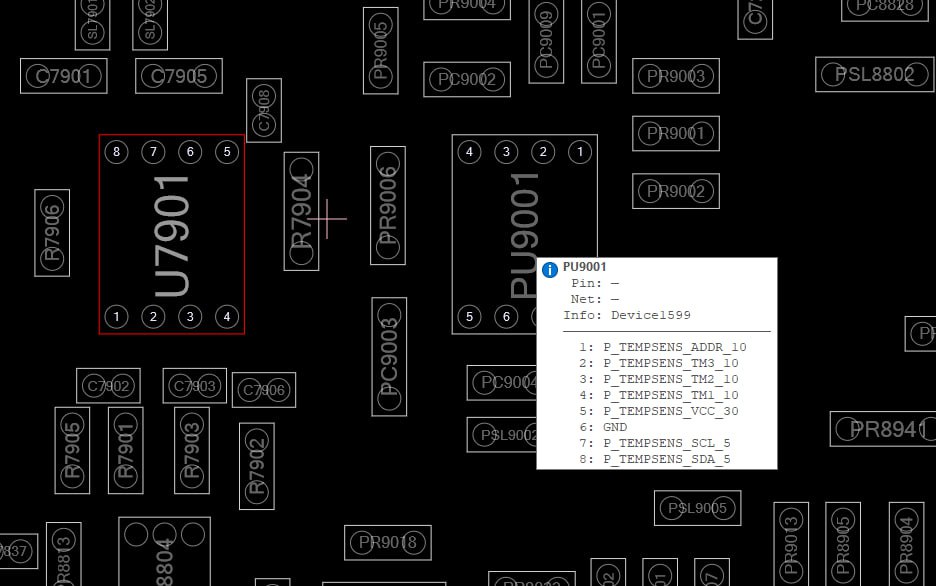Select capacitor PC9004
This screenshot has width=936, height=586.
502,383
